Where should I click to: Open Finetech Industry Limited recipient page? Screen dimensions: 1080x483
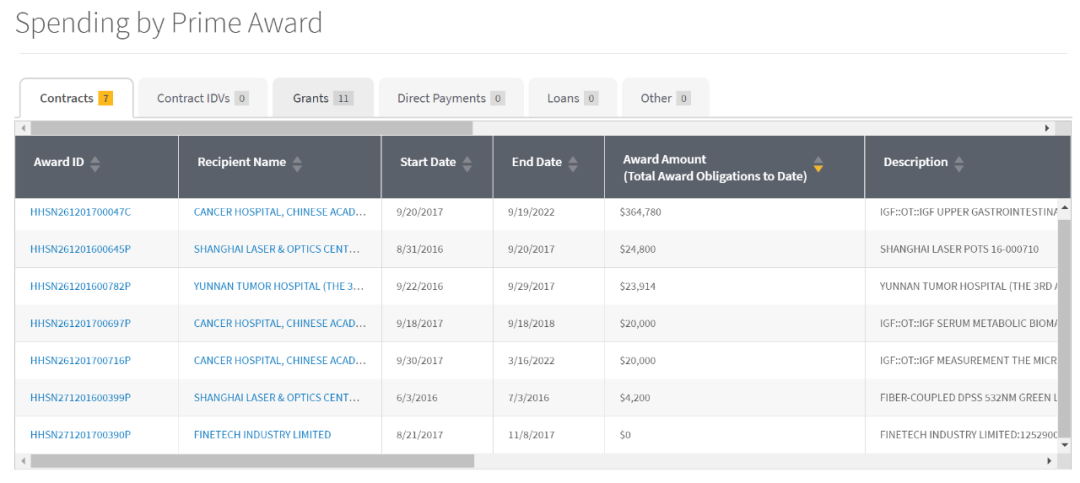pos(262,435)
